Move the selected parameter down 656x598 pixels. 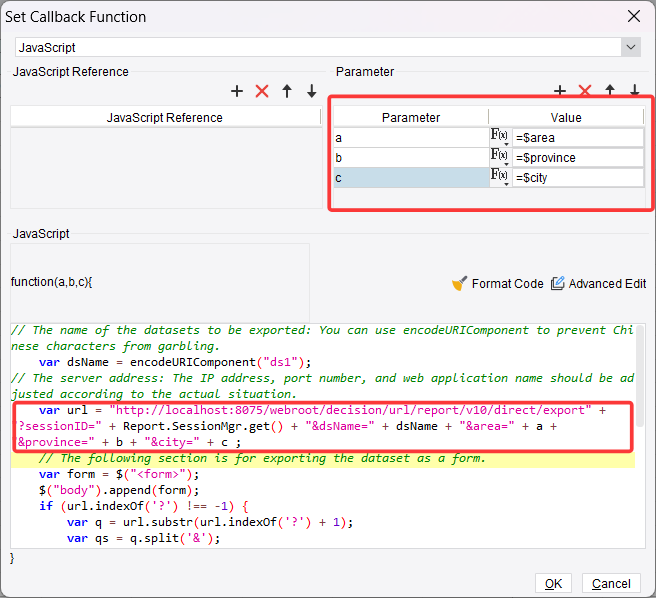click(635, 90)
